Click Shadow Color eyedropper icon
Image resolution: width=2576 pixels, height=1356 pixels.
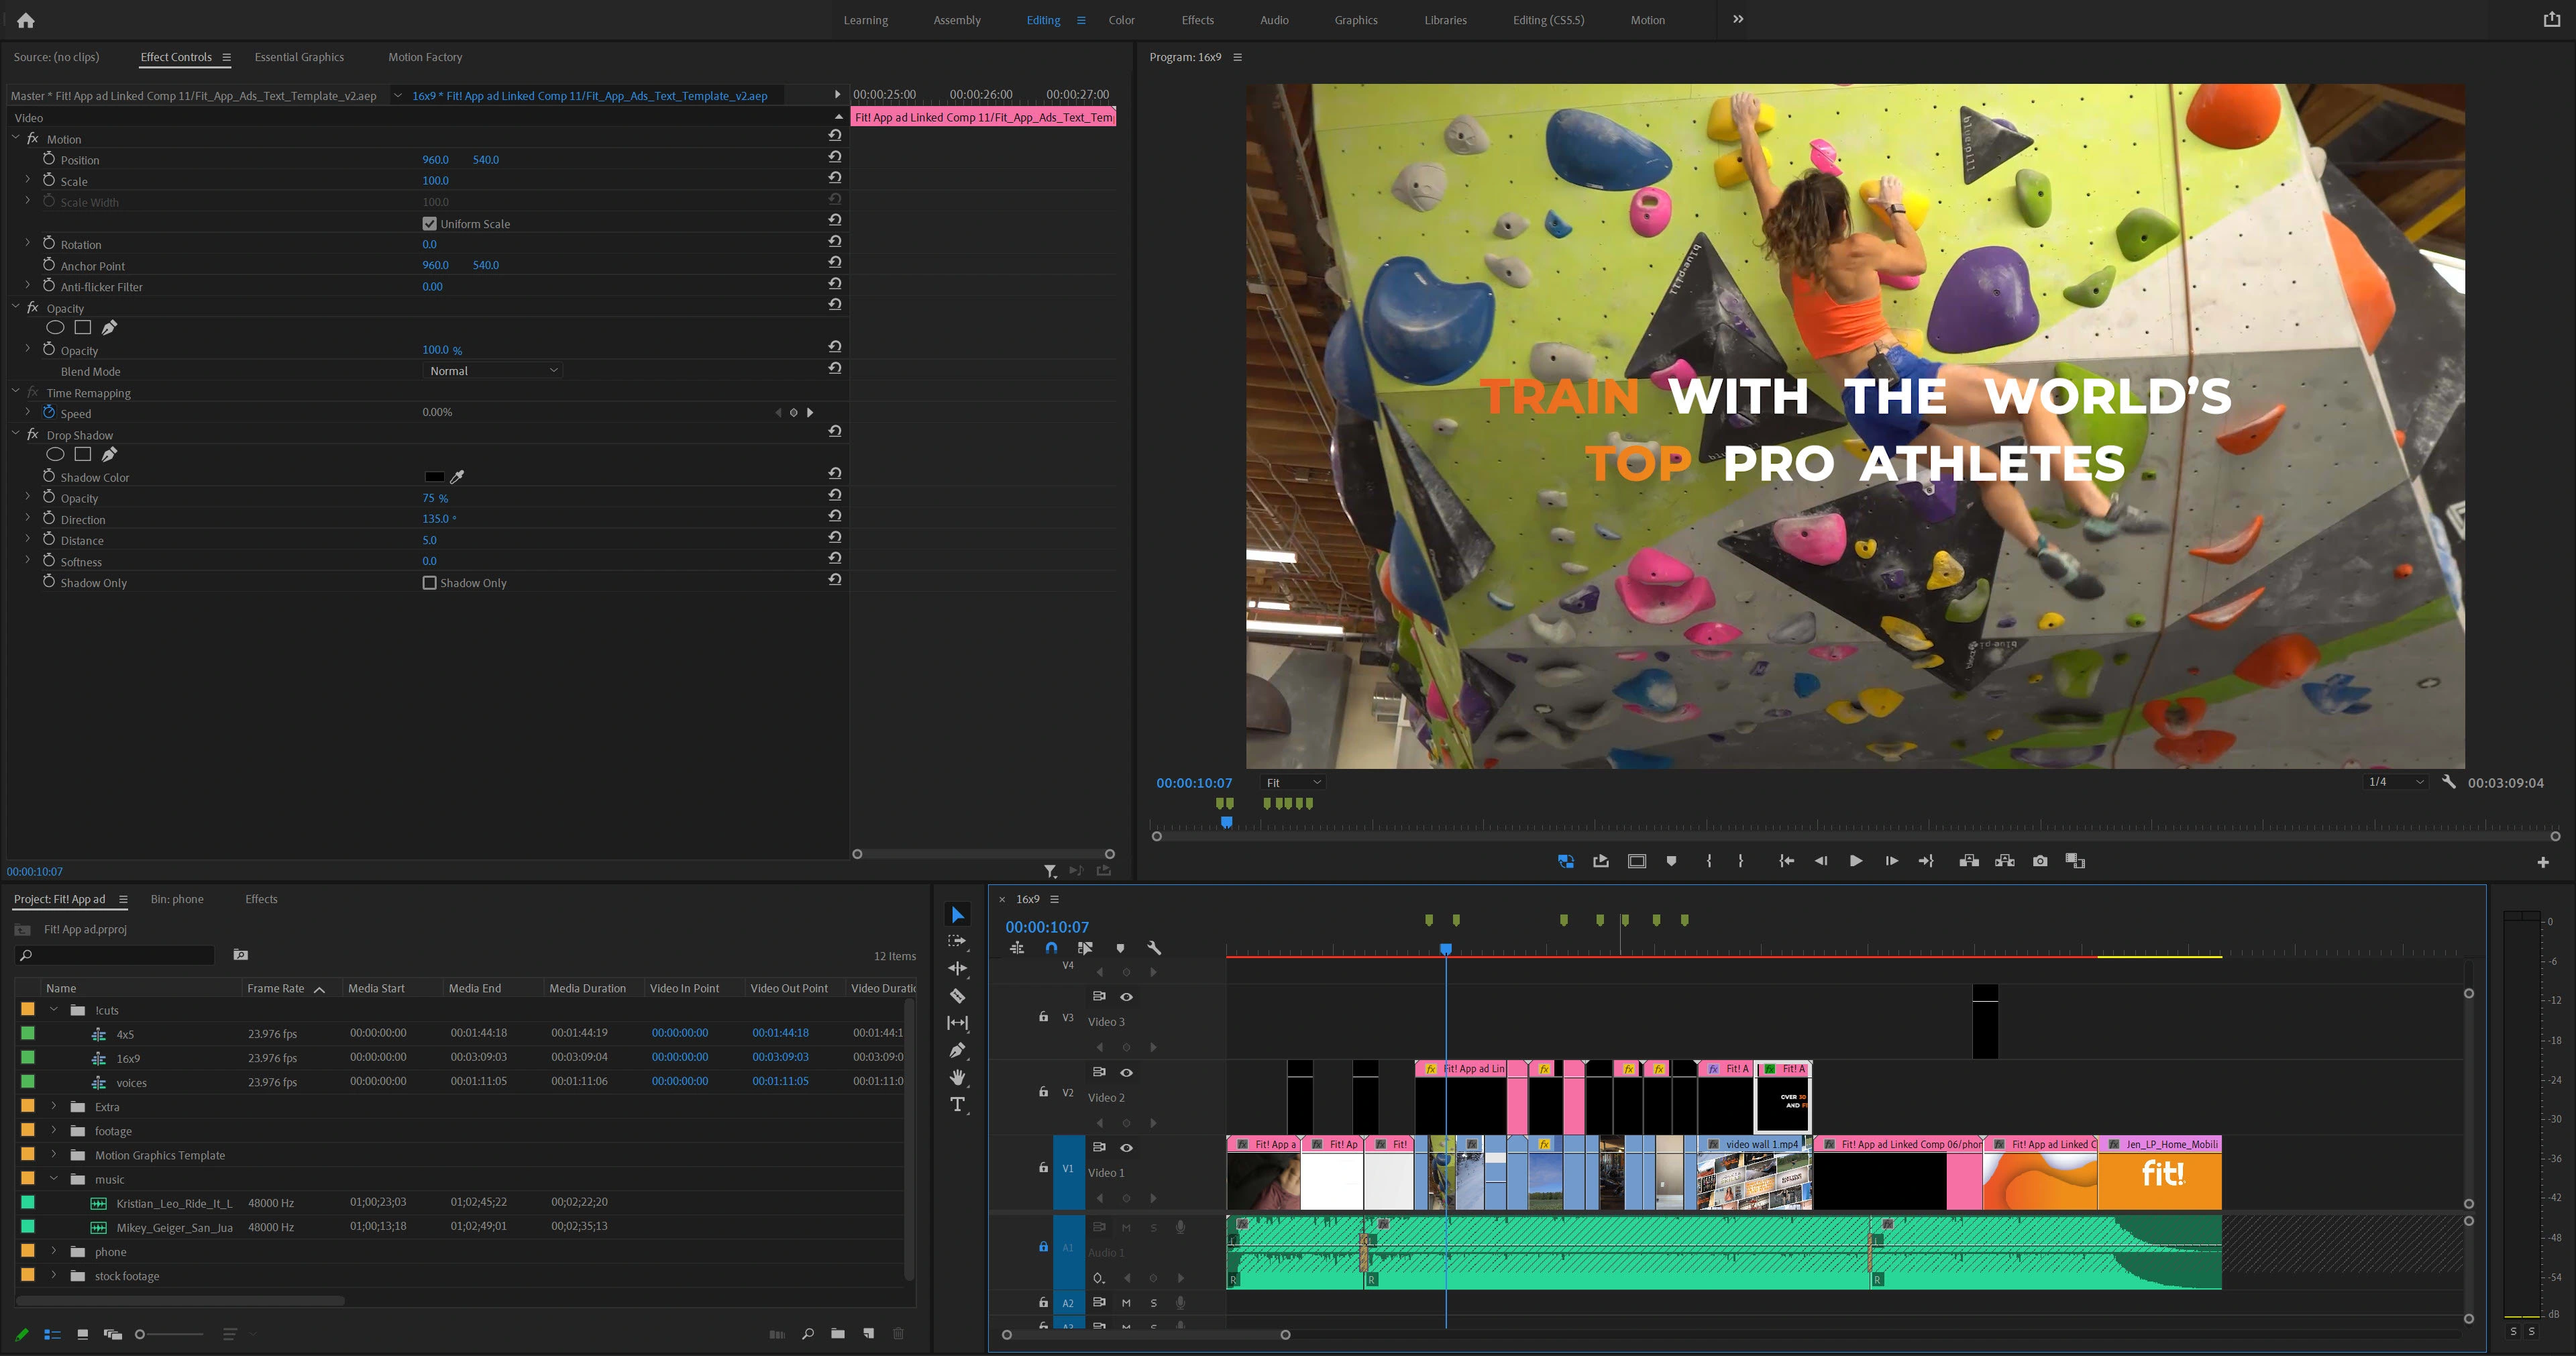click(457, 477)
